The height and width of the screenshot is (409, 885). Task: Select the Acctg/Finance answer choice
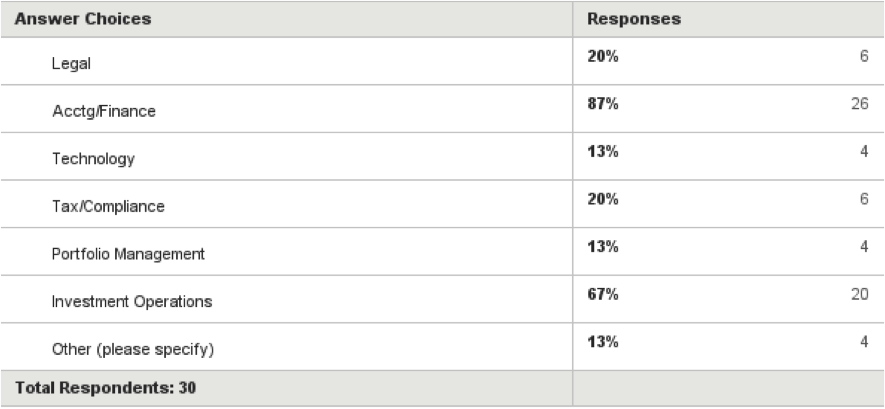pyautogui.click(x=104, y=111)
